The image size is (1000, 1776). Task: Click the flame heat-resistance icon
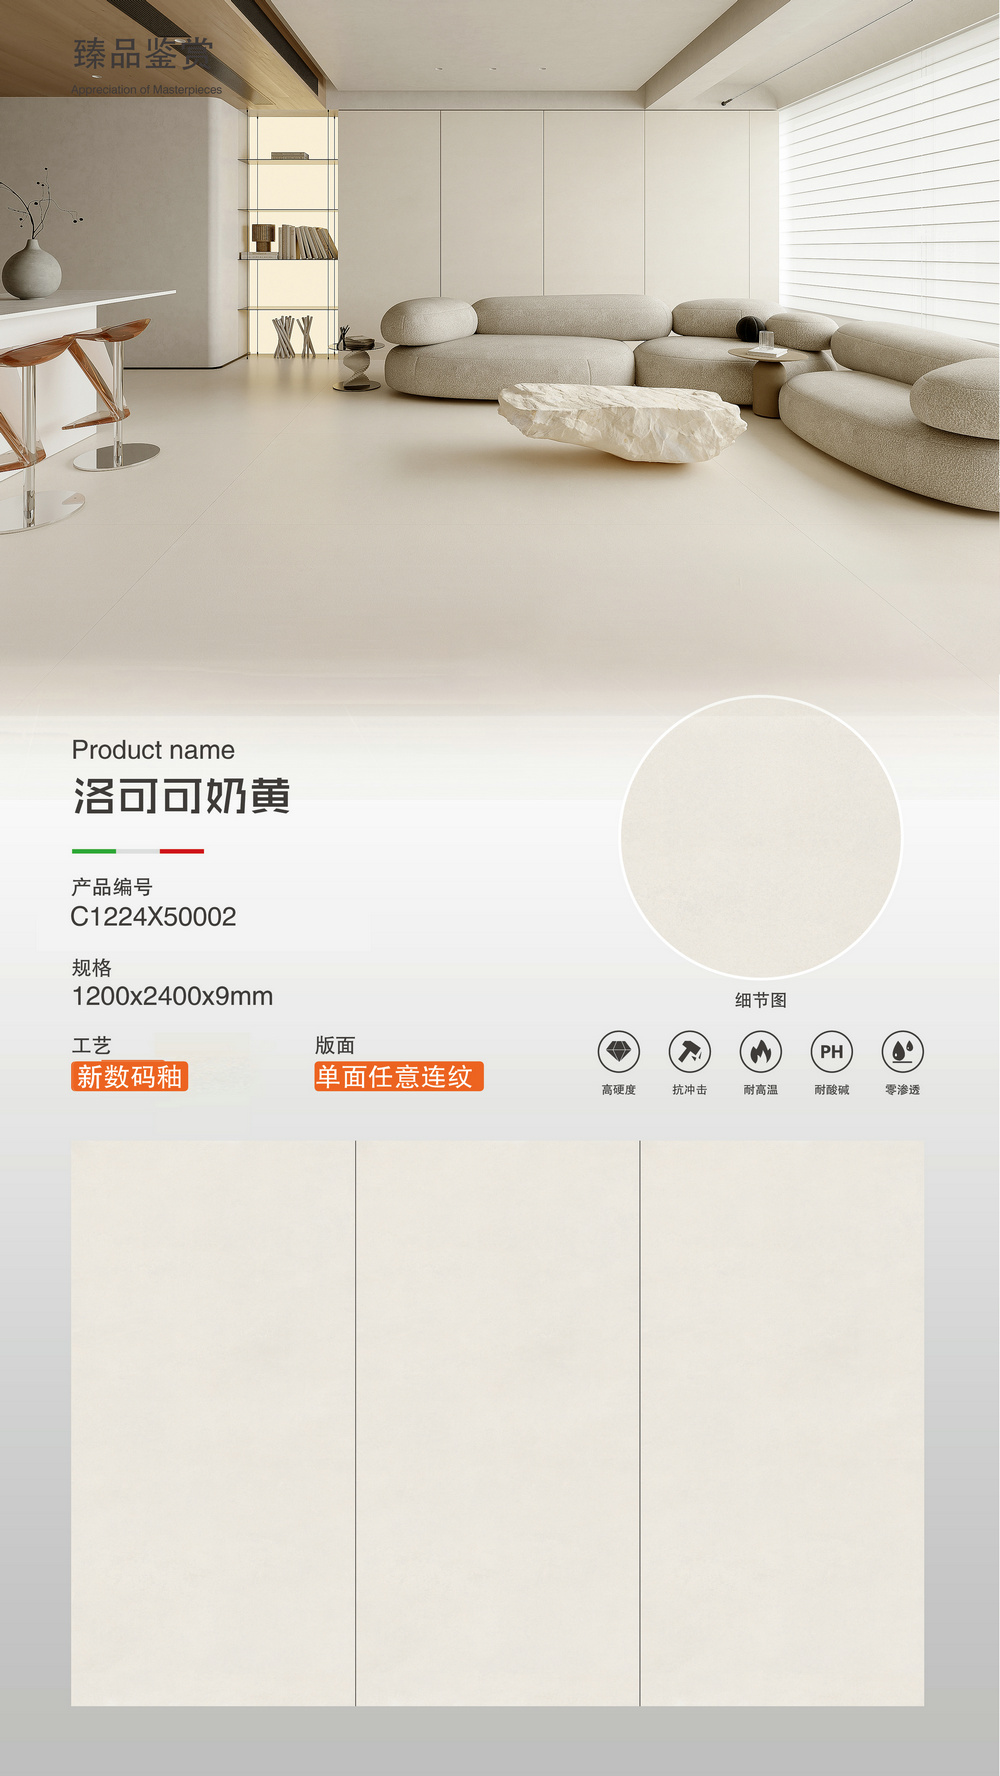(x=761, y=1052)
